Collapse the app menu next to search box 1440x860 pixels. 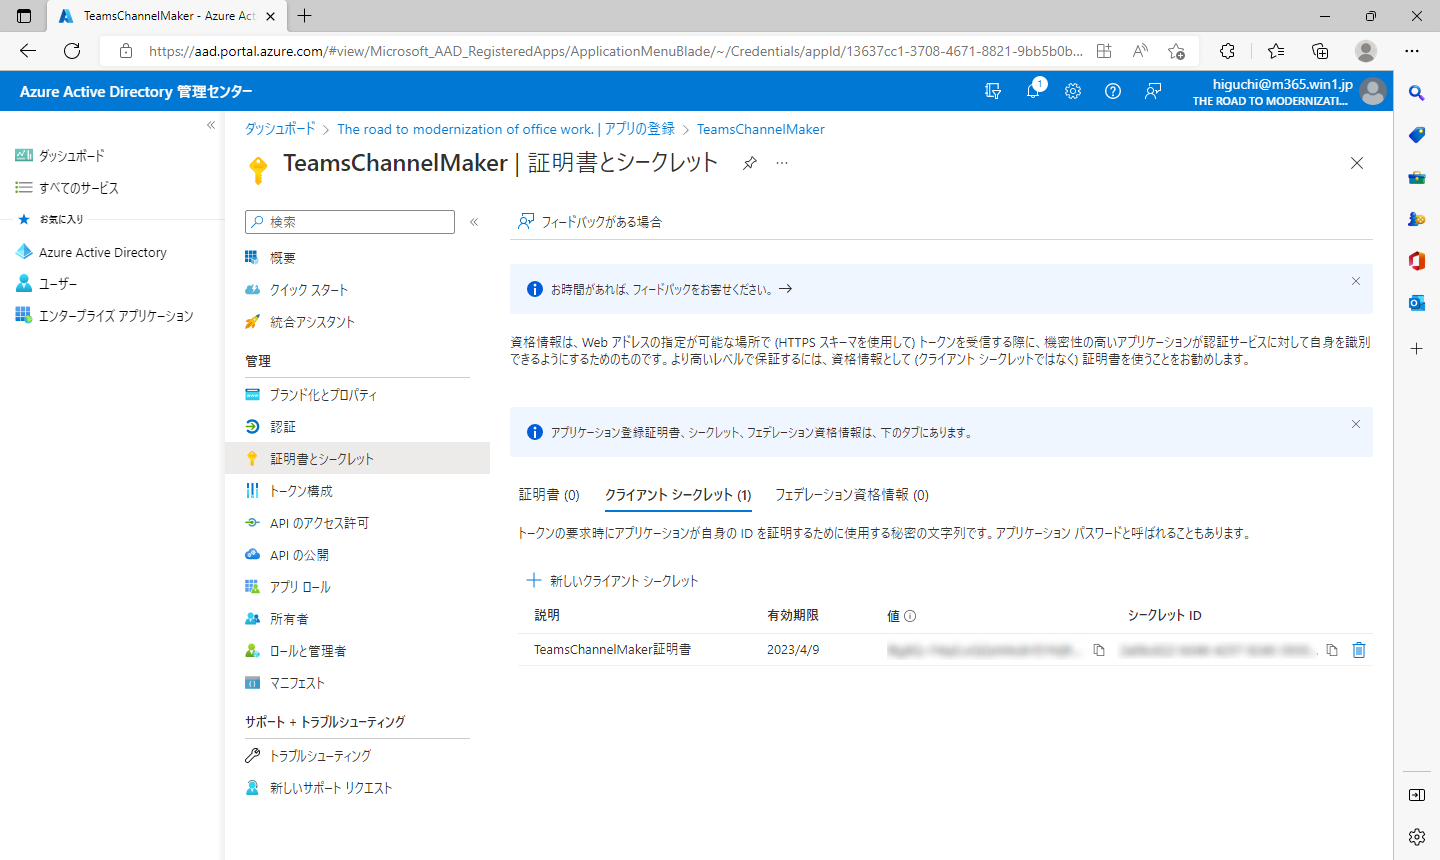[474, 222]
